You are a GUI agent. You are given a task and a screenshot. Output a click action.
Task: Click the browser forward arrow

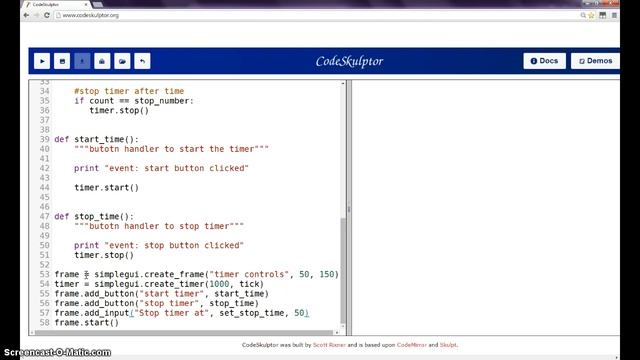click(x=36, y=15)
